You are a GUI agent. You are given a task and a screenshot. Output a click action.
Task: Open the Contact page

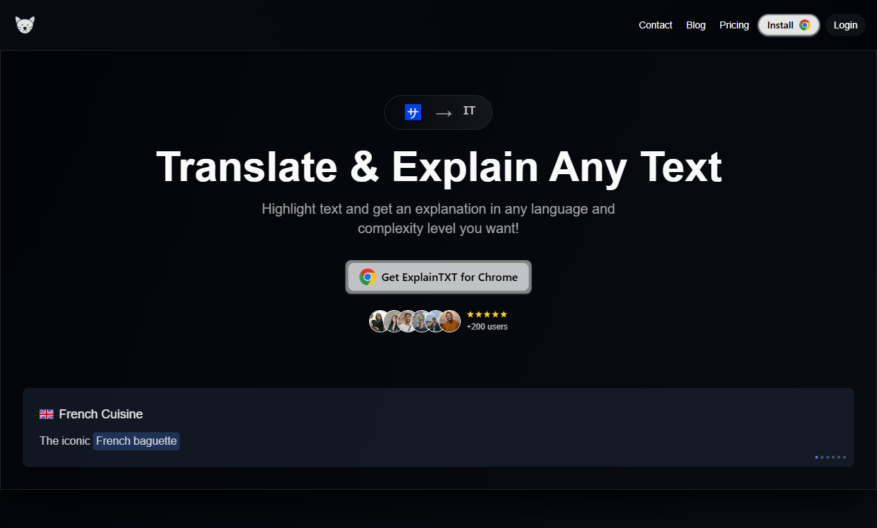click(x=655, y=25)
